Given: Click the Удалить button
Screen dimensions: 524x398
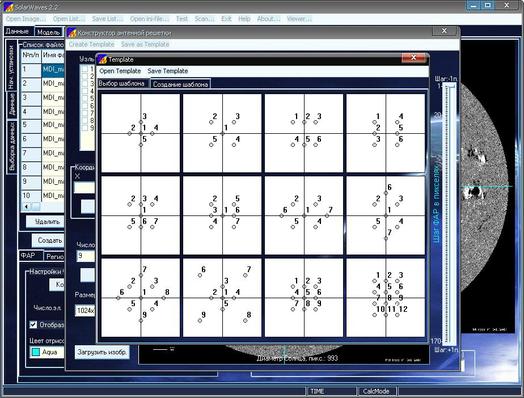Looking at the screenshot, I should click(x=47, y=222).
